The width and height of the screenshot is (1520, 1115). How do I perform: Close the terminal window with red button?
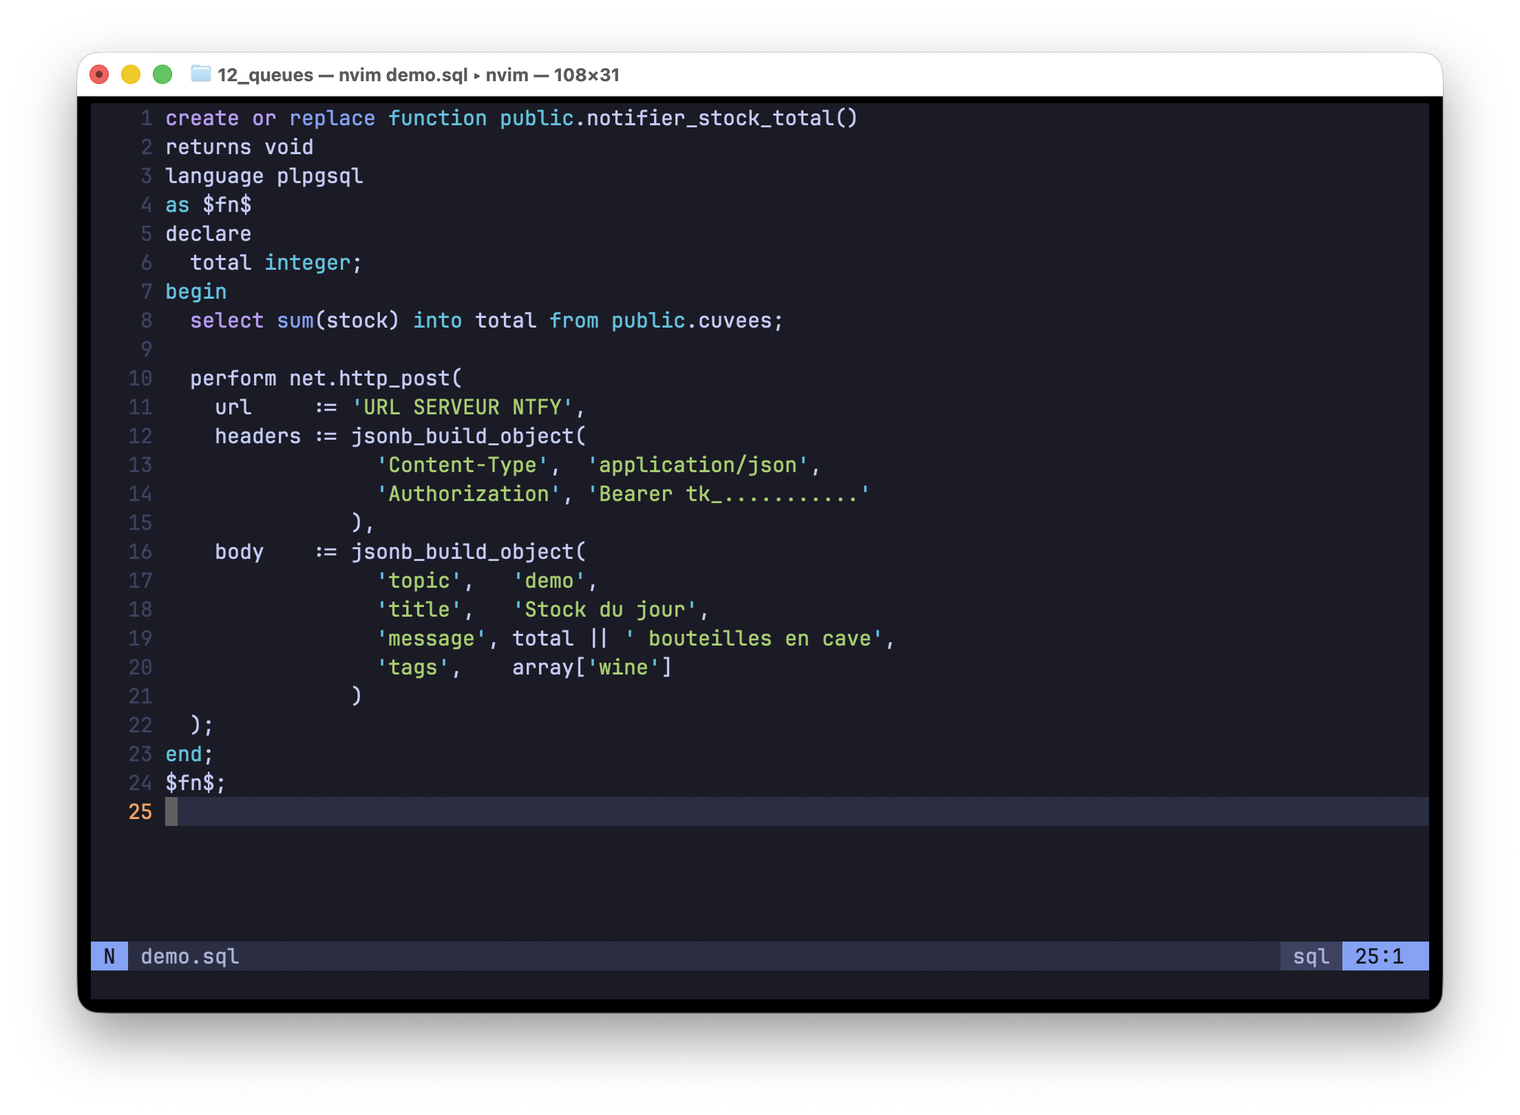click(99, 74)
